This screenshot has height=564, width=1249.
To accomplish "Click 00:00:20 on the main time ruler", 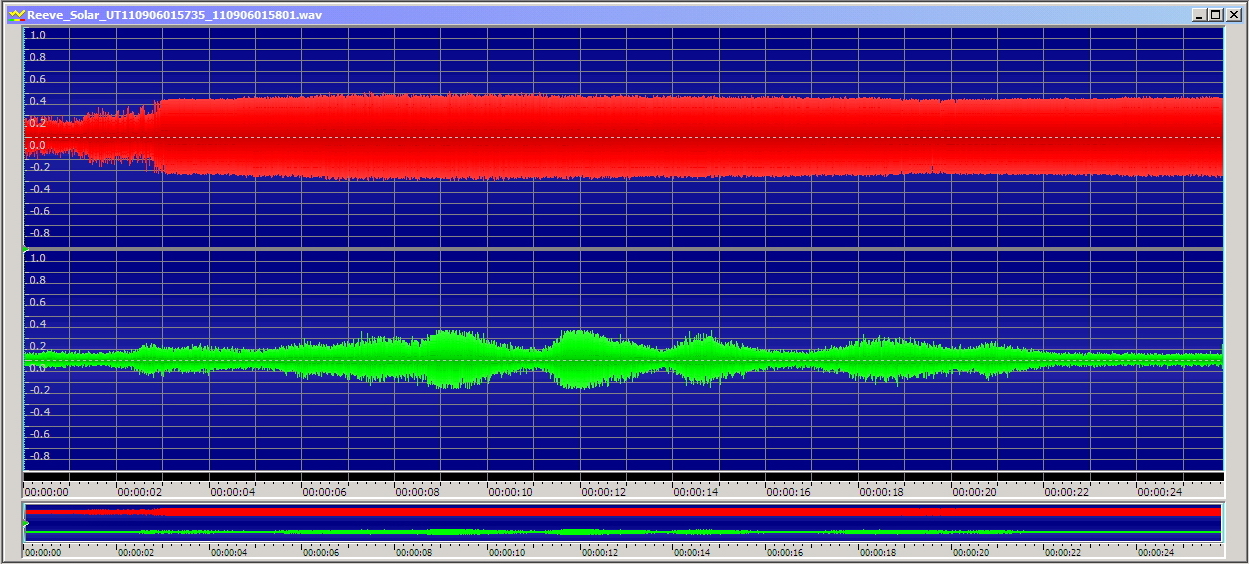I will coord(975,492).
